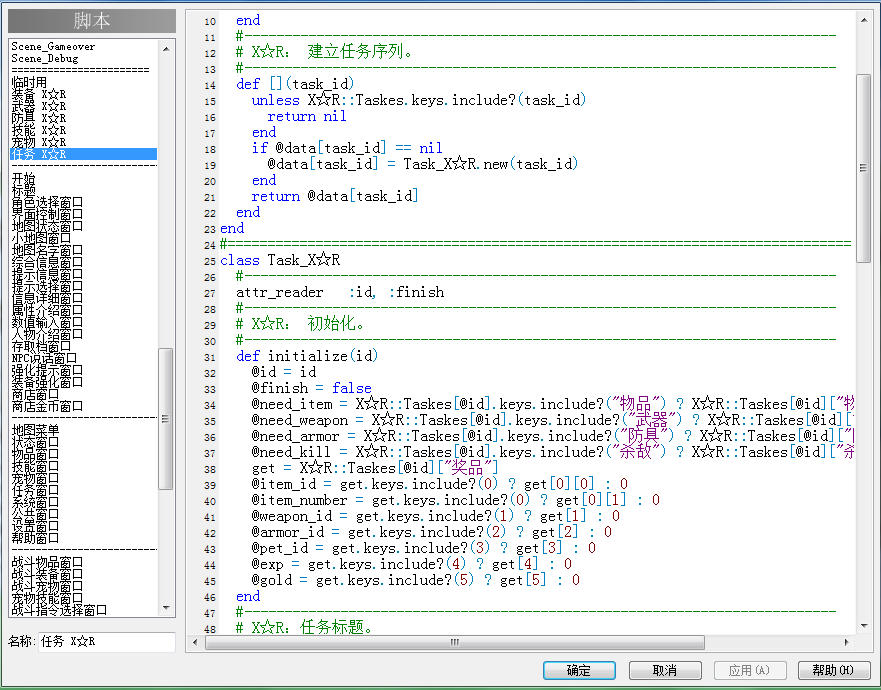Click the horizontal scrollbar left arrow
This screenshot has width=881, height=690.
click(195, 642)
